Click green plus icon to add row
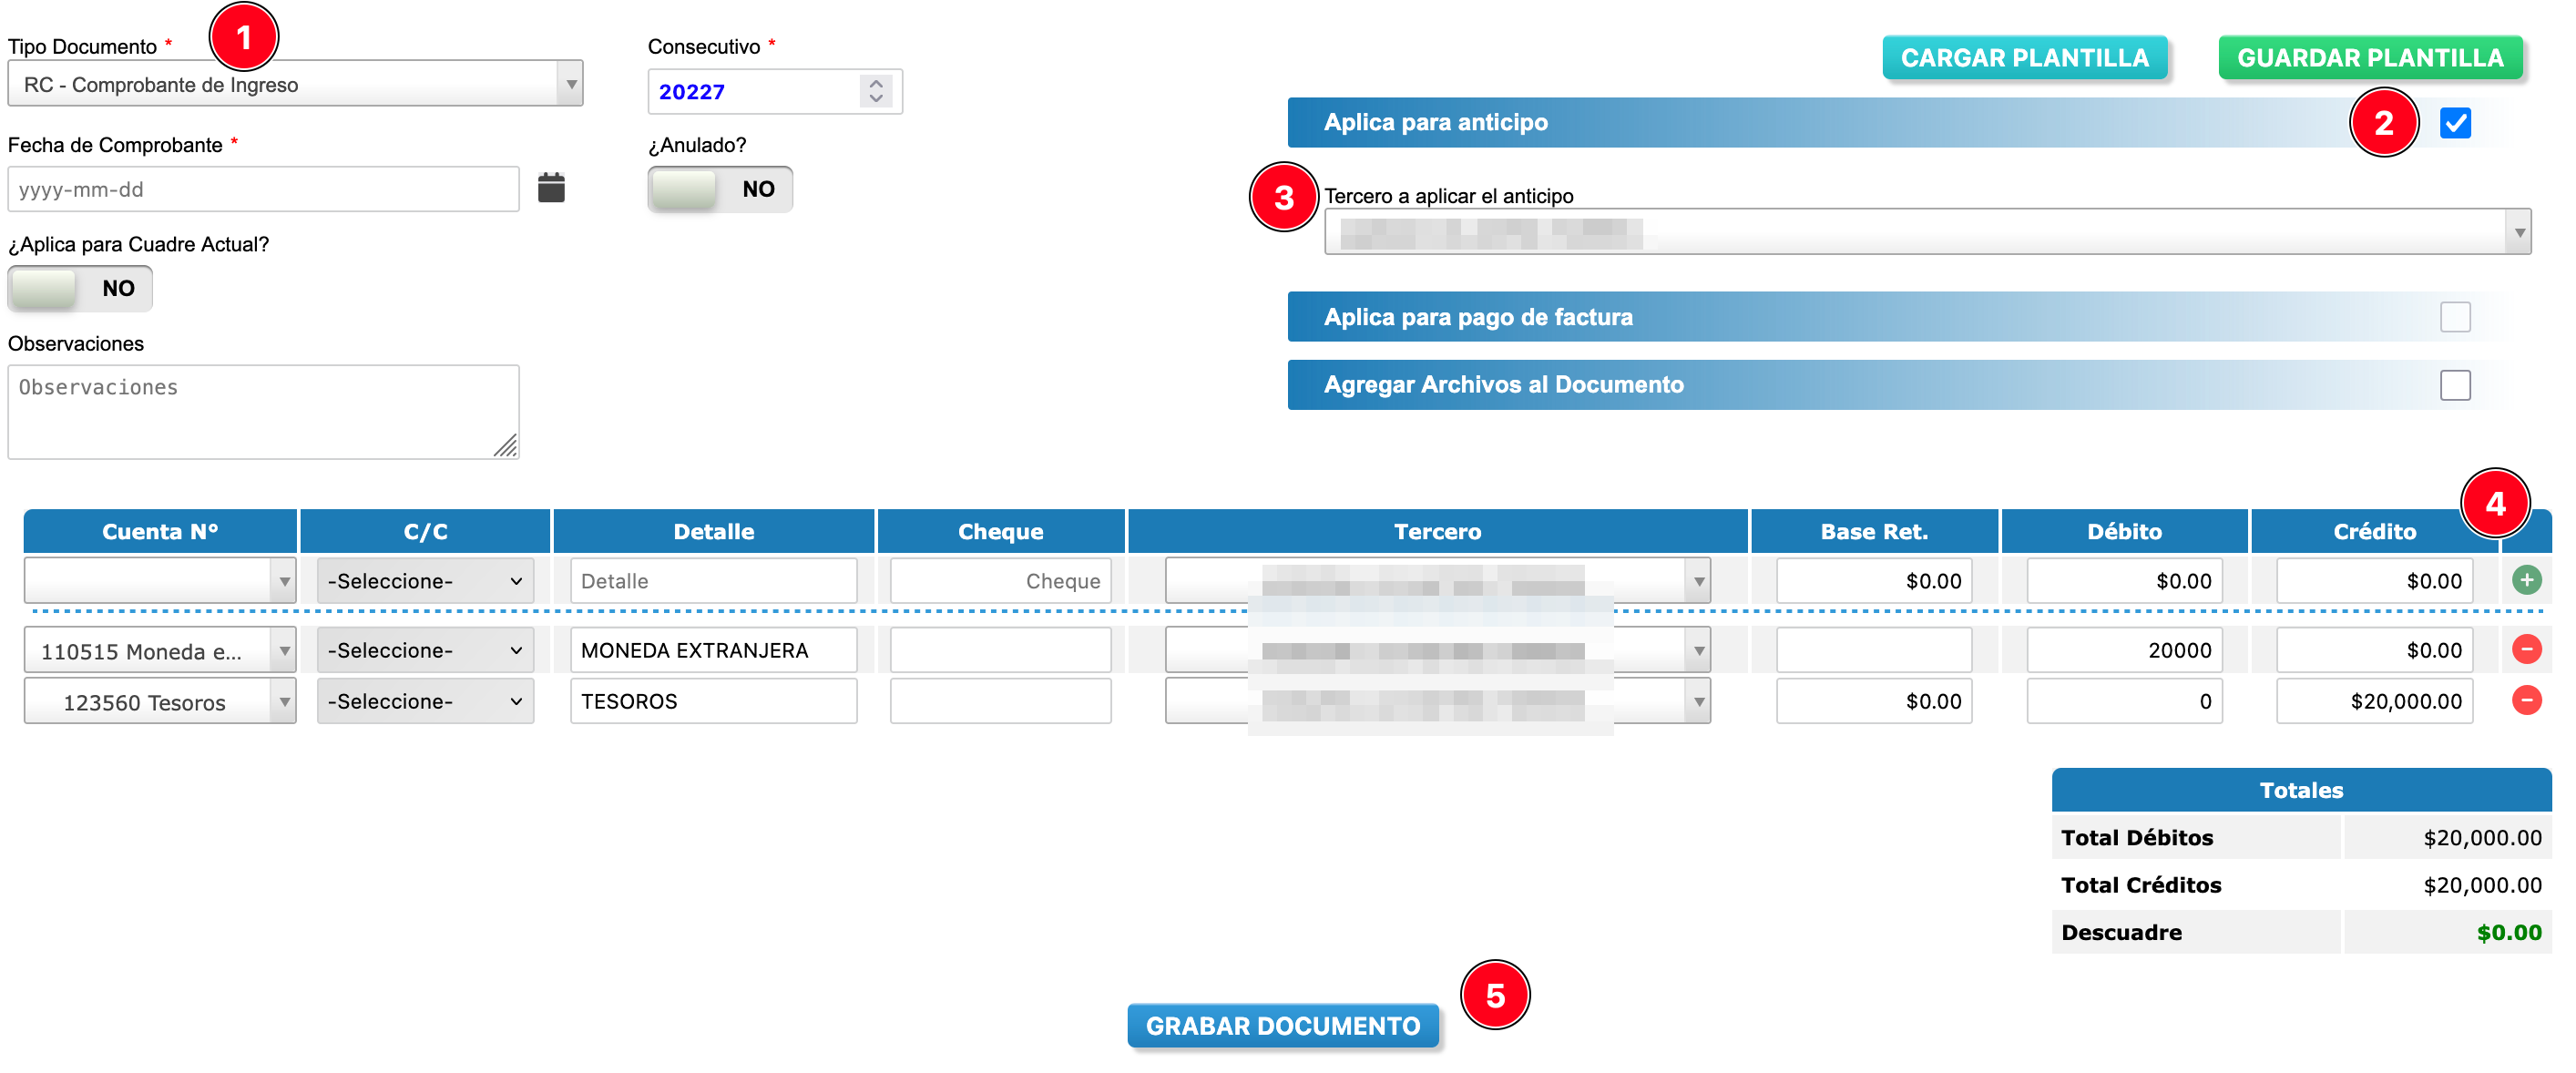Screen dimensions: 2576x1073 coord(2526,580)
